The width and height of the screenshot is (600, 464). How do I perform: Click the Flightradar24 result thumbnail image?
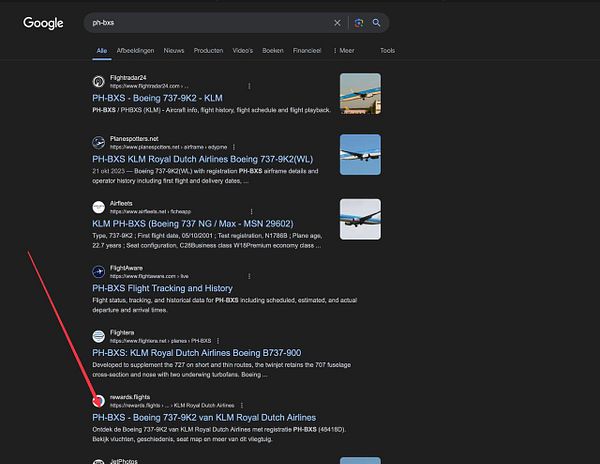click(360, 94)
